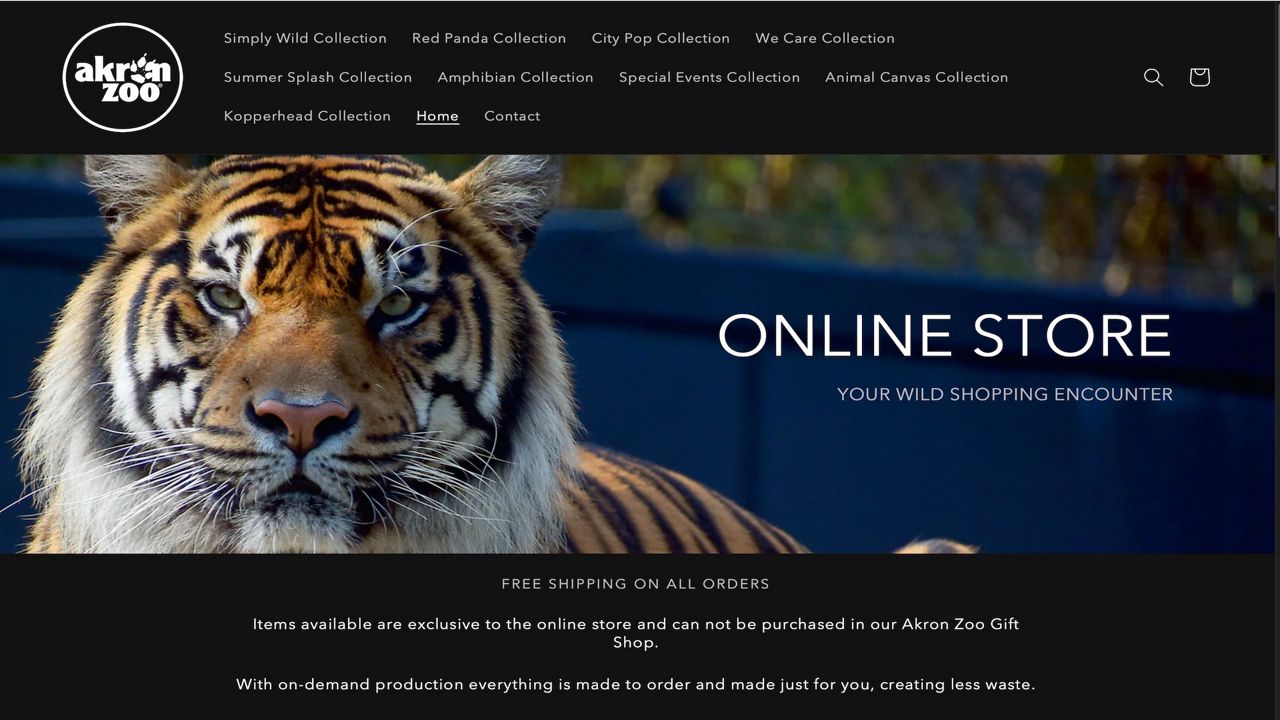Open Animal Canvas Collection

click(916, 77)
